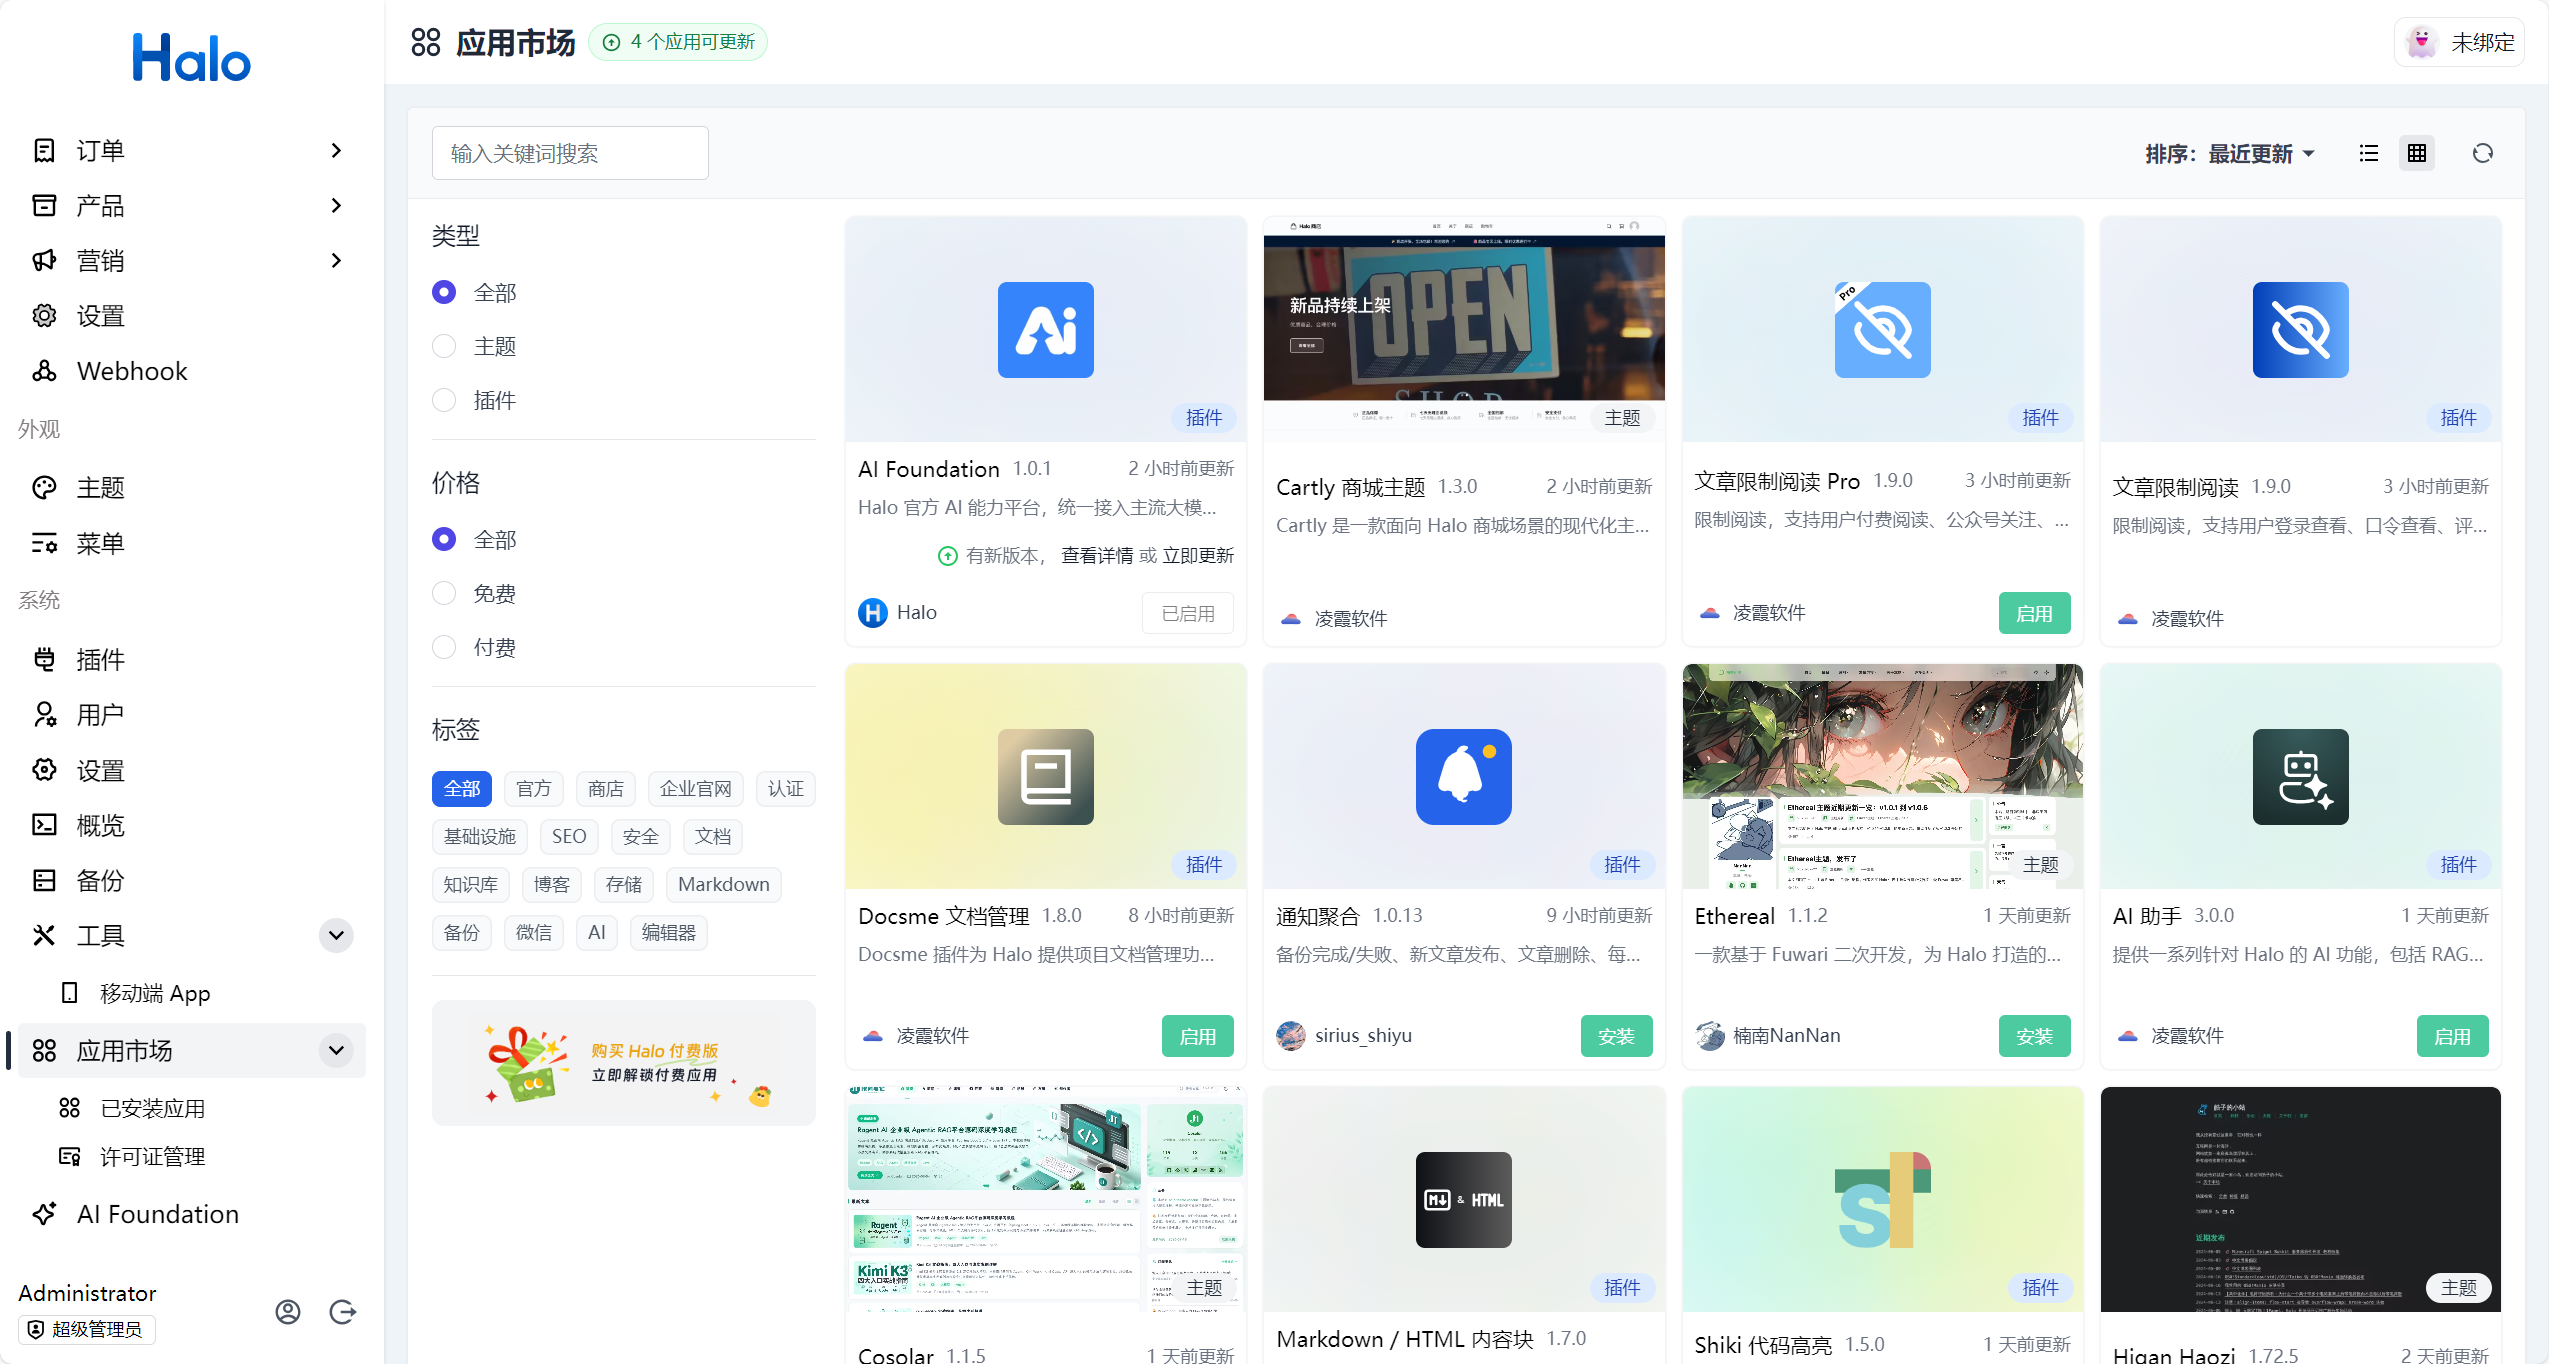Click the 通知聚合 bell app icon
The image size is (2549, 1364).
1464,777
